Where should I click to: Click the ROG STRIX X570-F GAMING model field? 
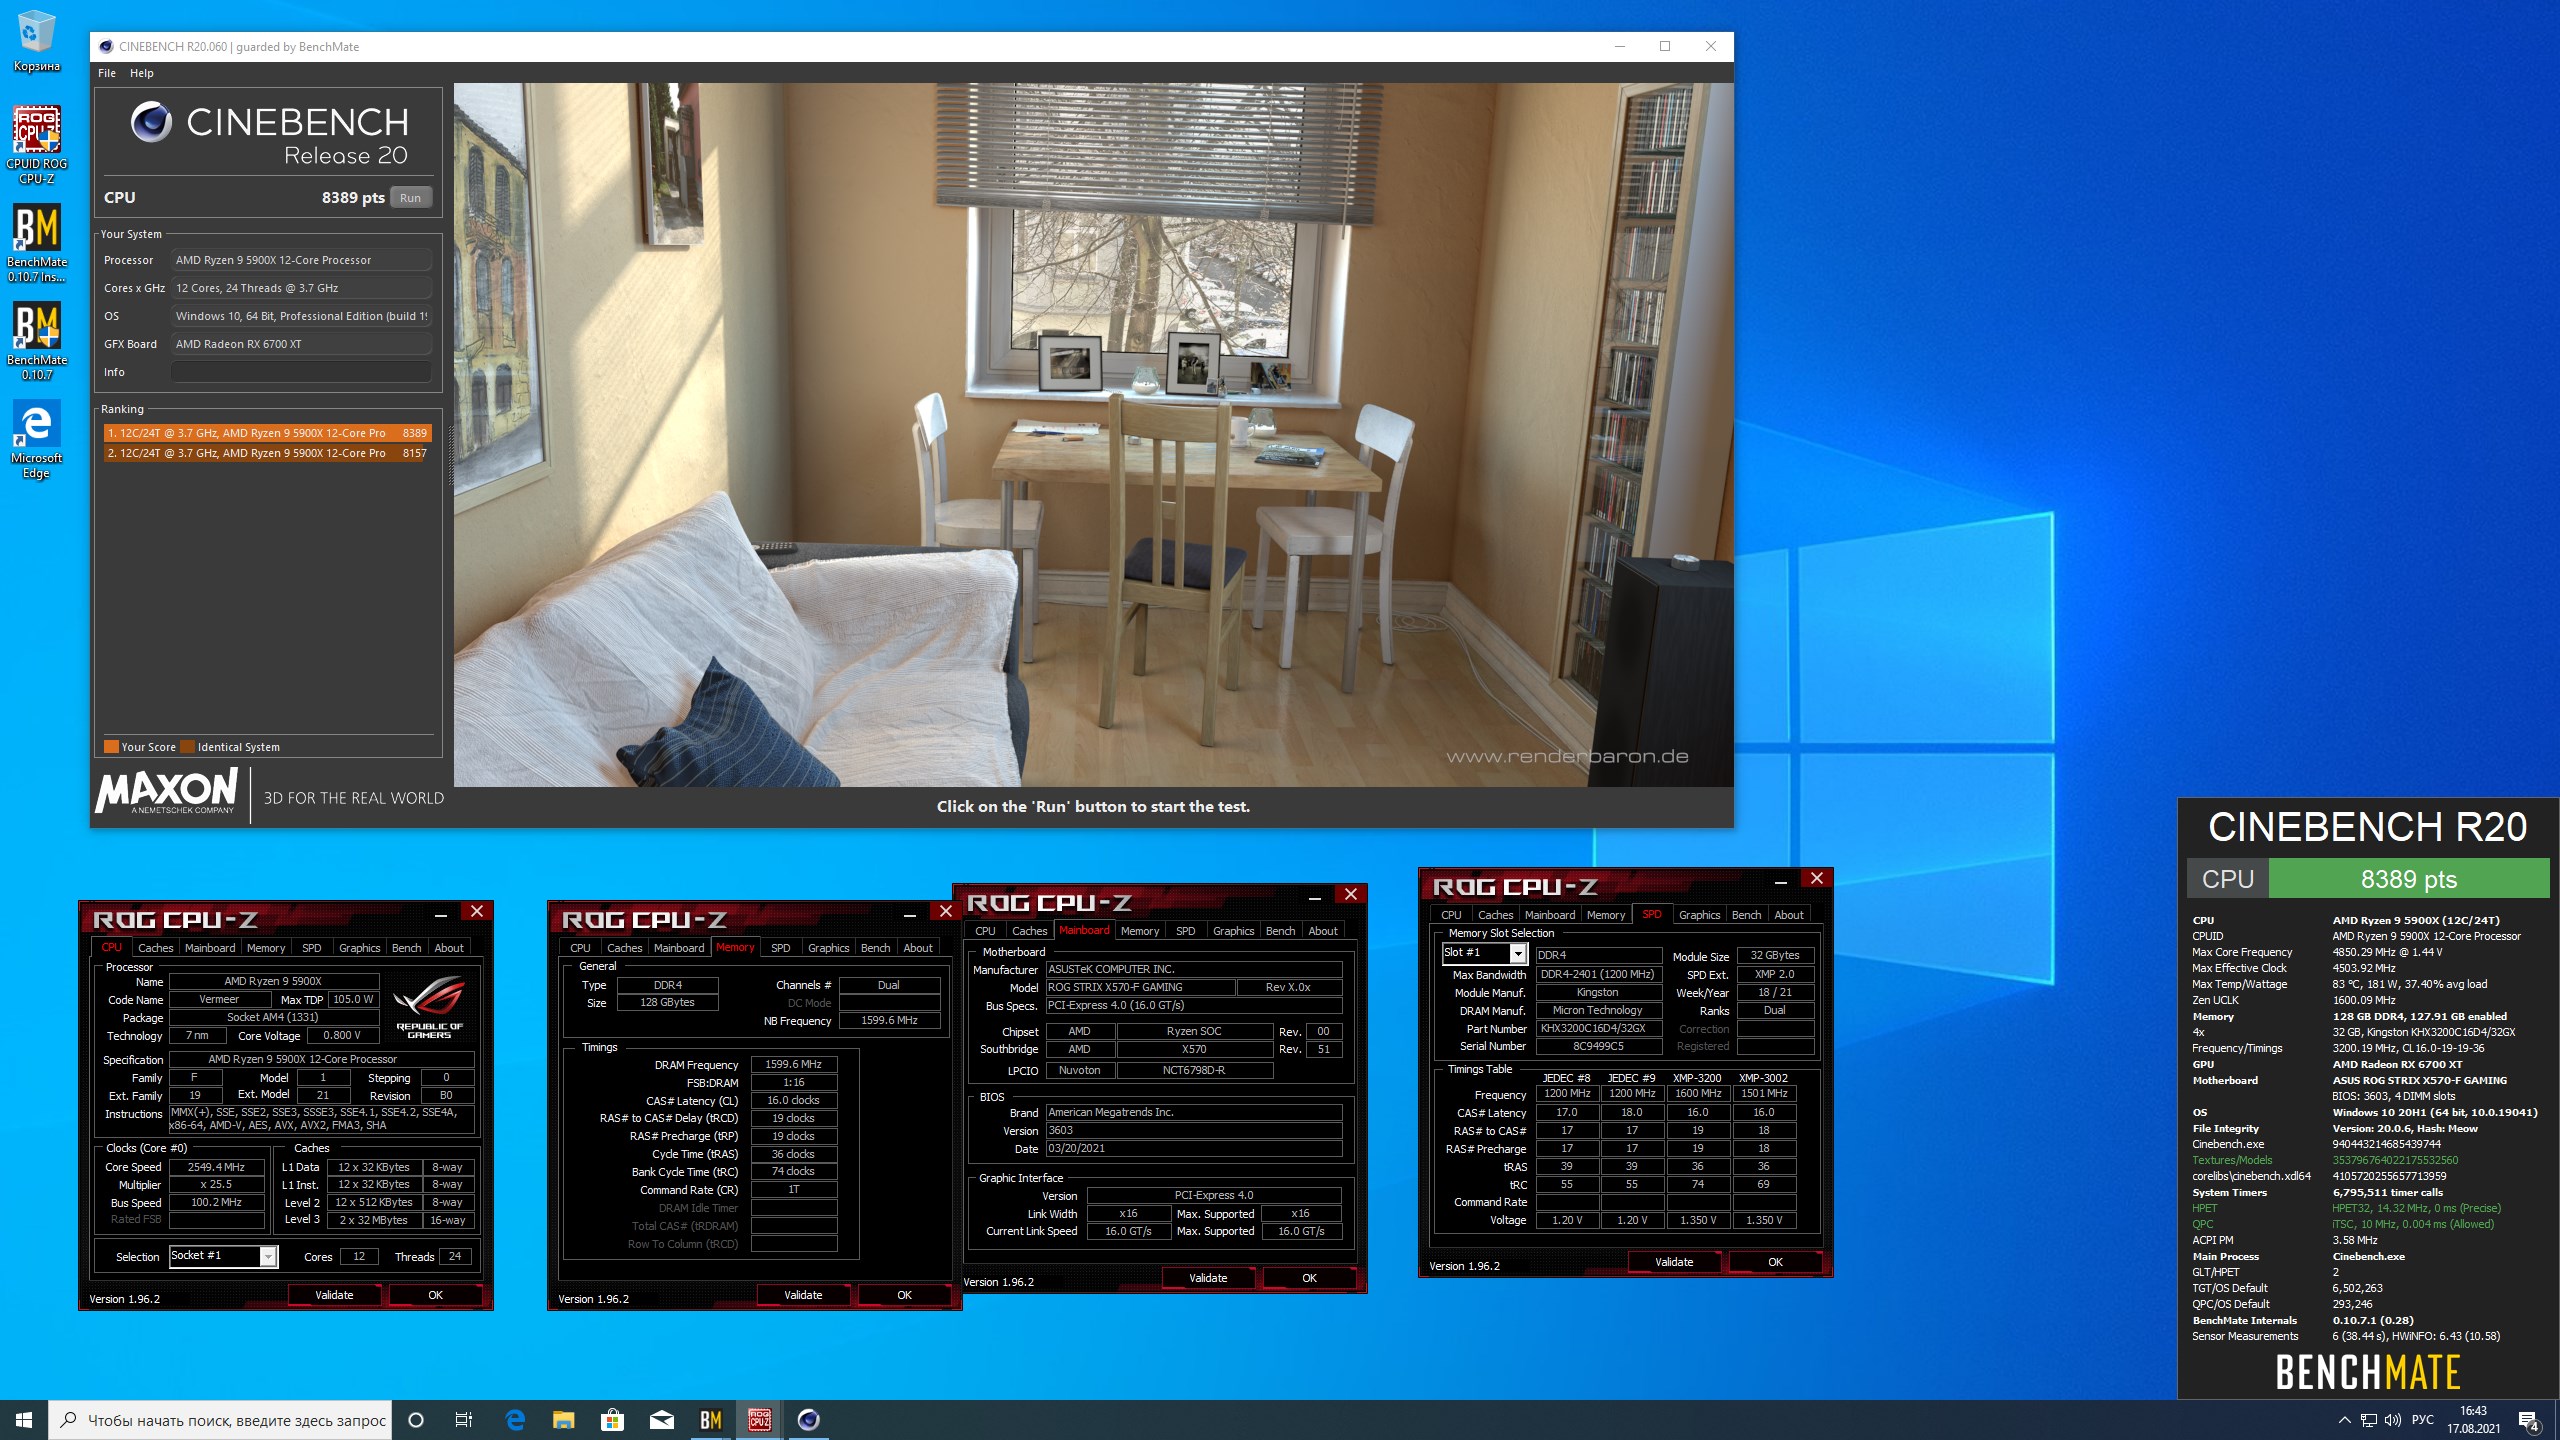click(x=1140, y=987)
